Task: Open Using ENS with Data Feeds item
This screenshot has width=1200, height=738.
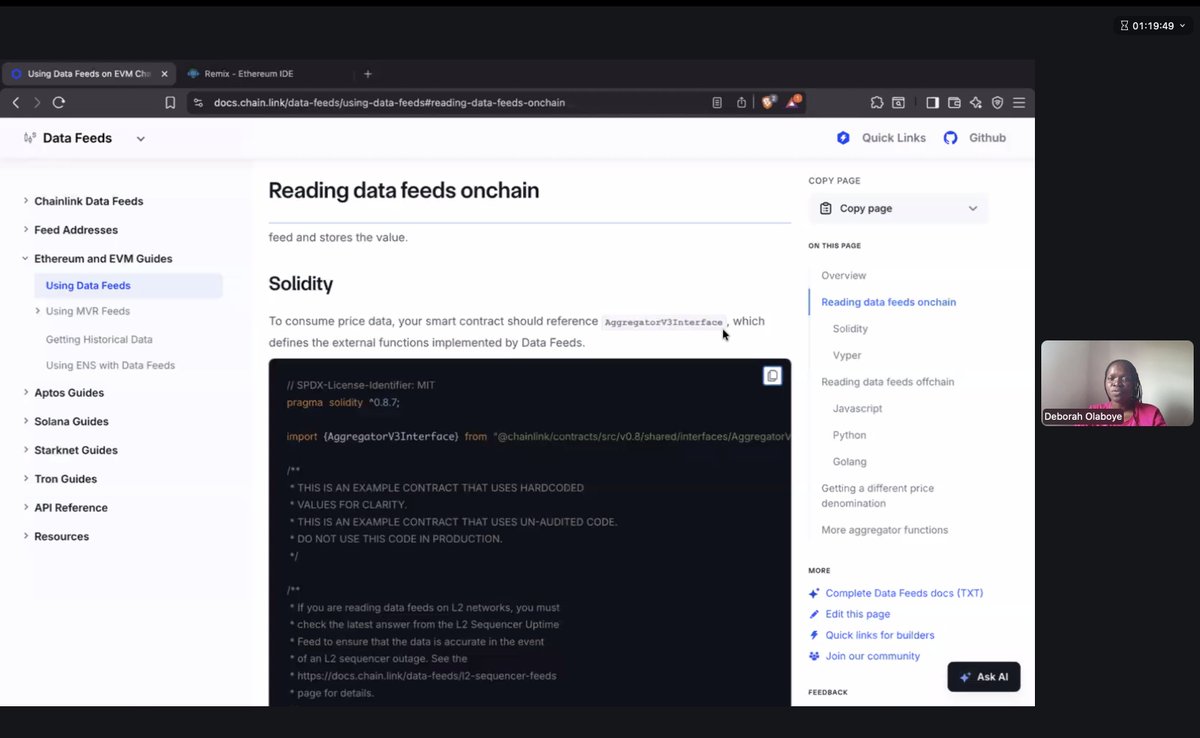Action: point(110,365)
